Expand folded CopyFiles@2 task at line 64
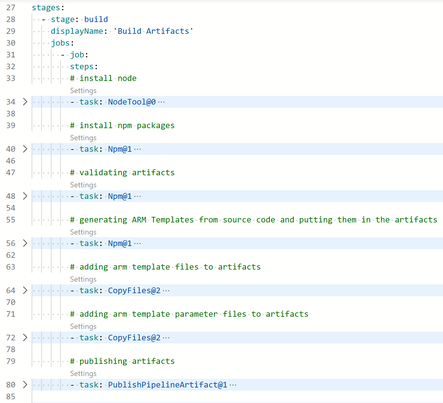Viewport: 443px width, 403px height. [x=25, y=290]
